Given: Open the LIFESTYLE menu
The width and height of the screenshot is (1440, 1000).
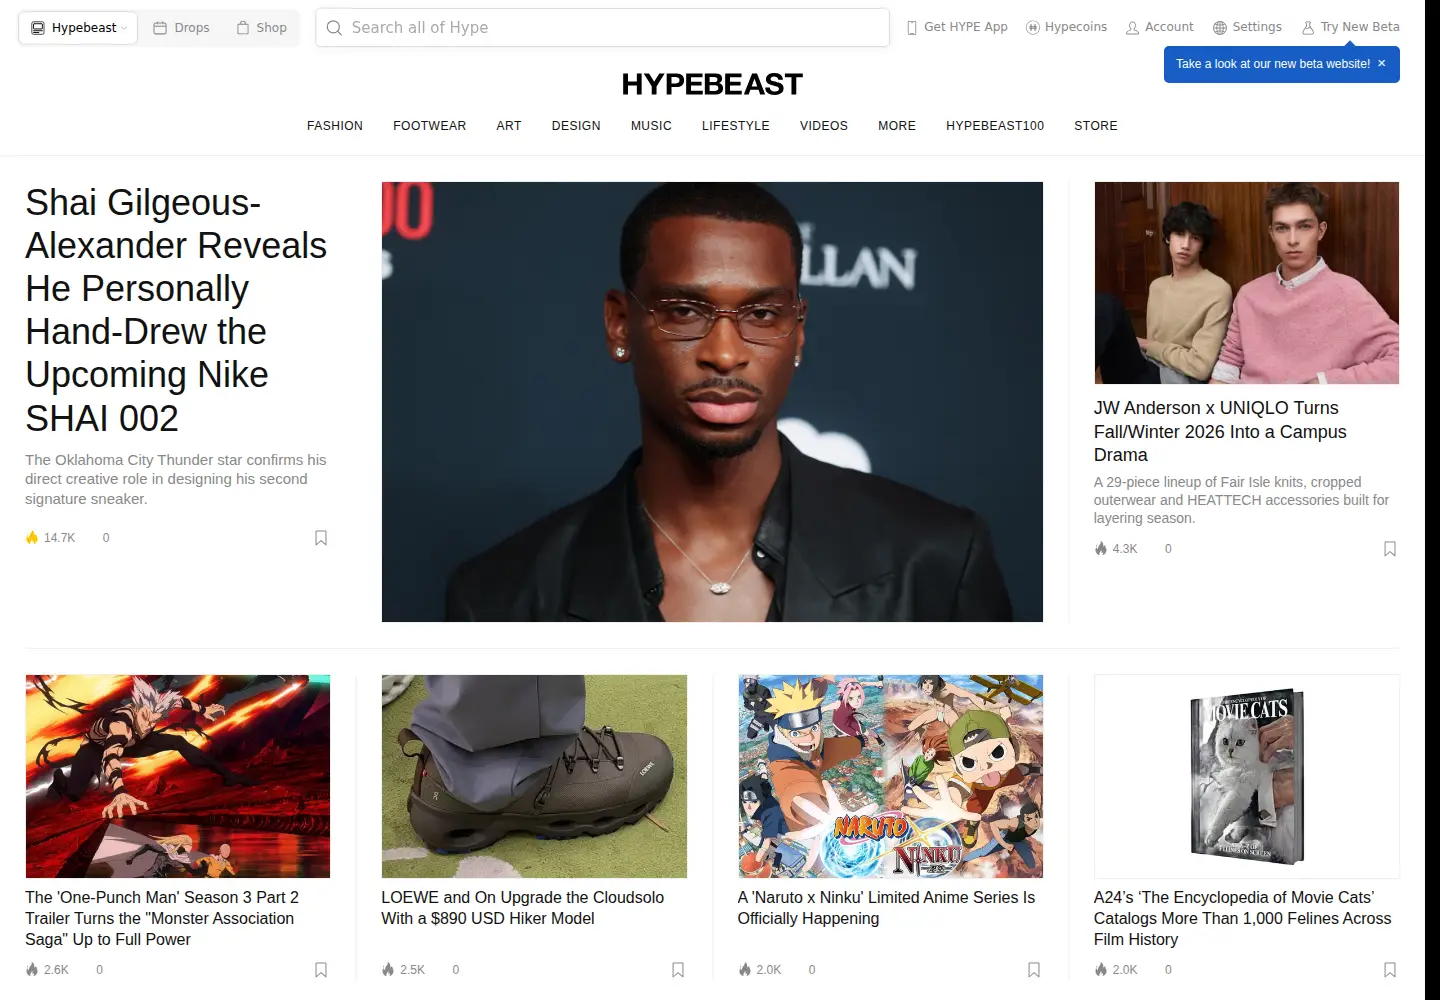Looking at the screenshot, I should [736, 126].
